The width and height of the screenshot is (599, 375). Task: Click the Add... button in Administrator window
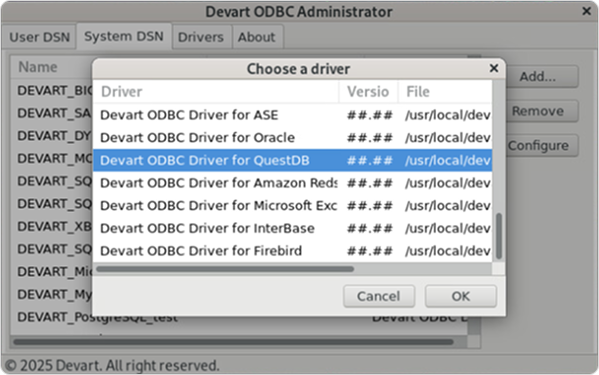(542, 77)
